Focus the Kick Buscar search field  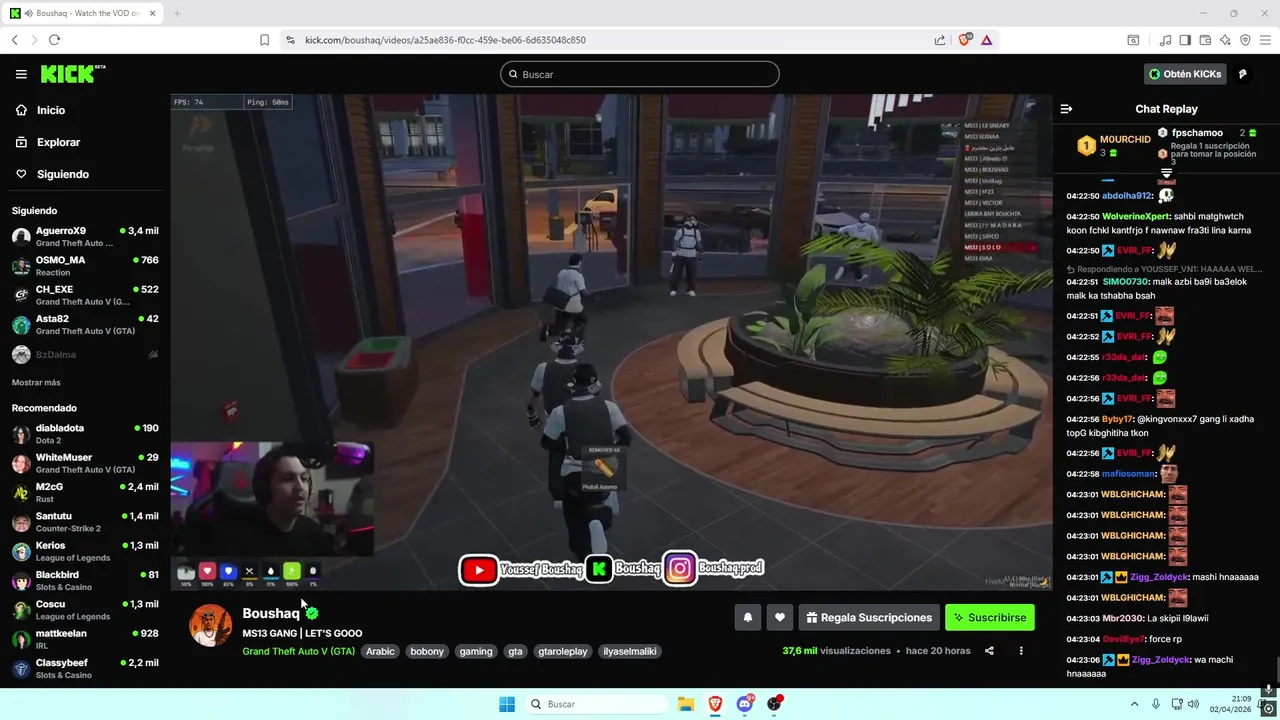(x=640, y=74)
